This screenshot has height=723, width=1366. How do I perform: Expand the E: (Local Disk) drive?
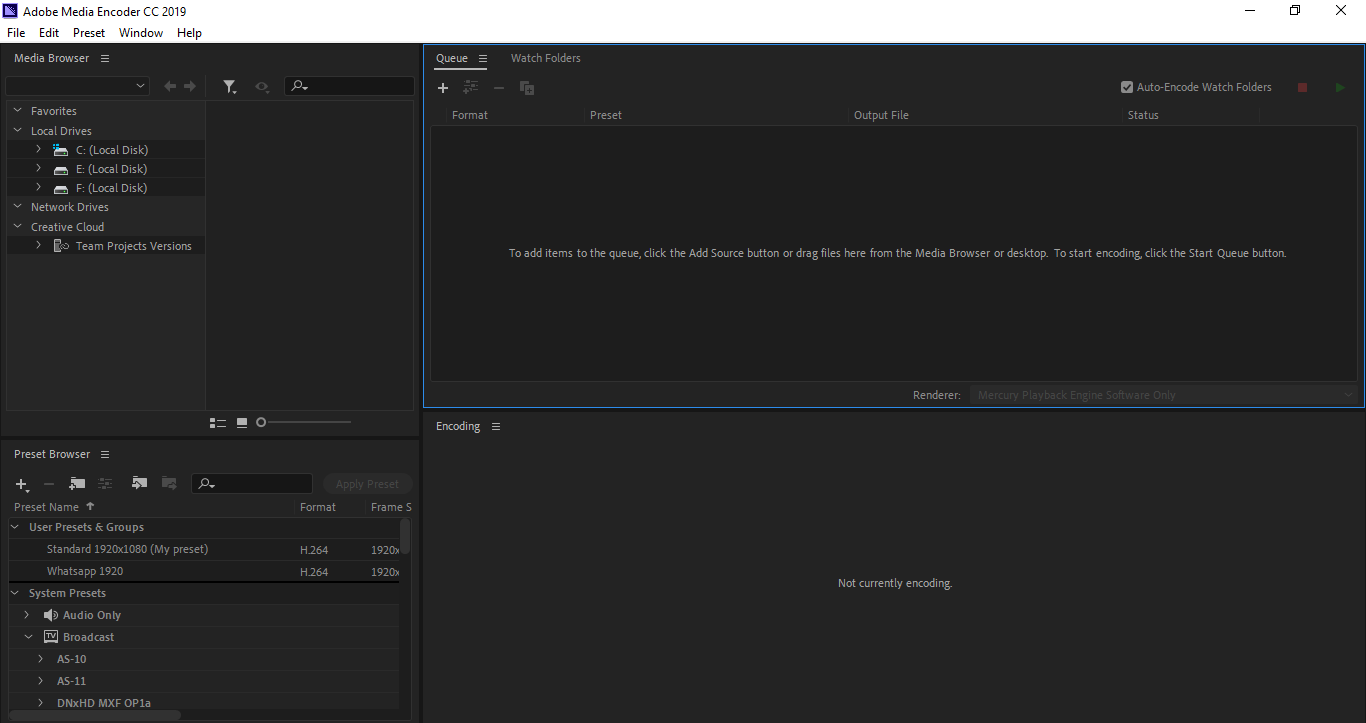point(38,168)
